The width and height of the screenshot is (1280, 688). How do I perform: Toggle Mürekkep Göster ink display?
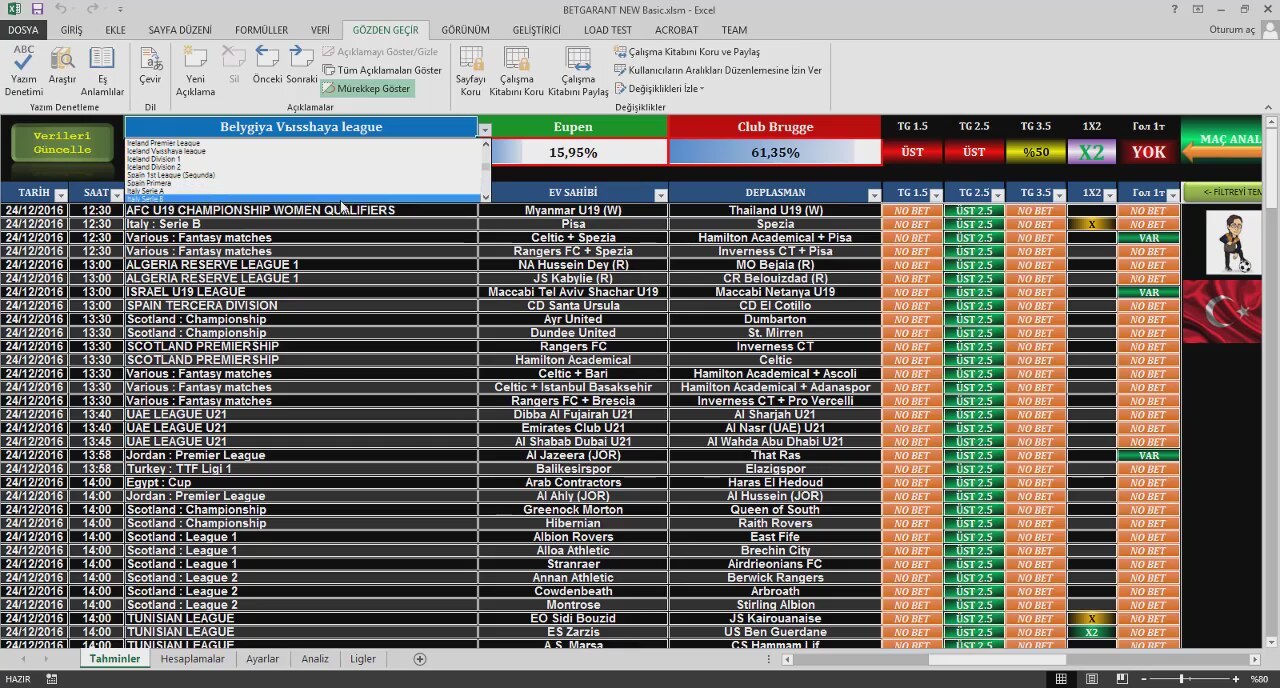click(366, 88)
